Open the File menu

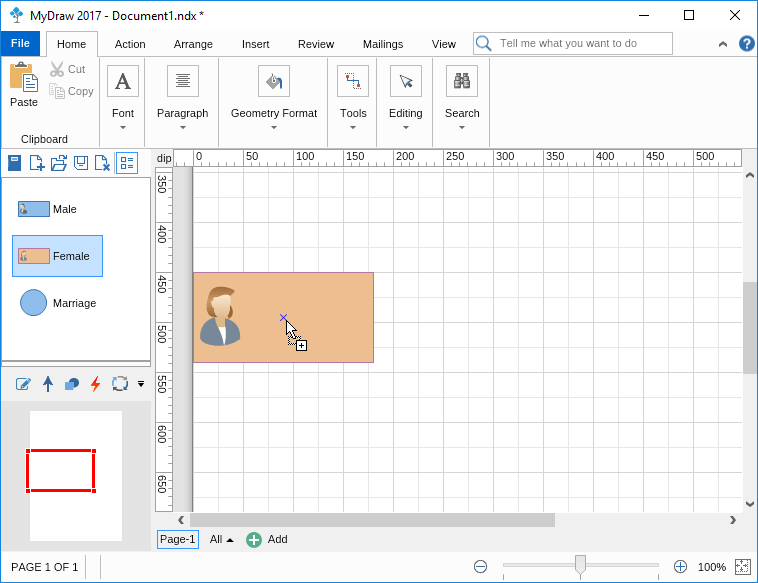click(20, 44)
